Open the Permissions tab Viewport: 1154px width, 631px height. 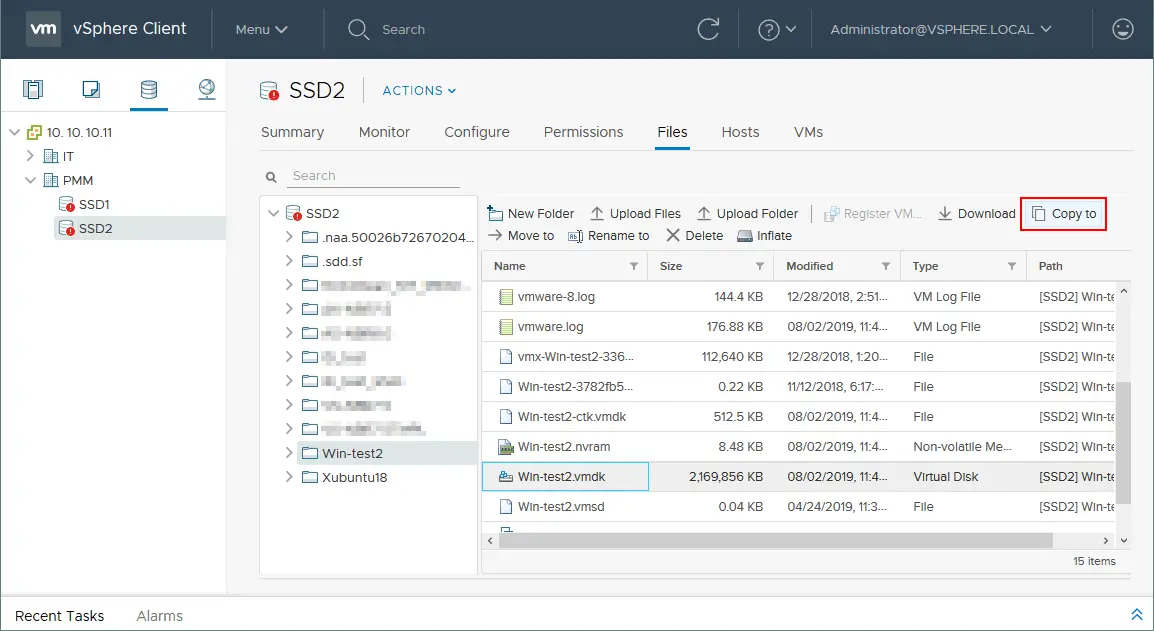pyautogui.click(x=583, y=132)
